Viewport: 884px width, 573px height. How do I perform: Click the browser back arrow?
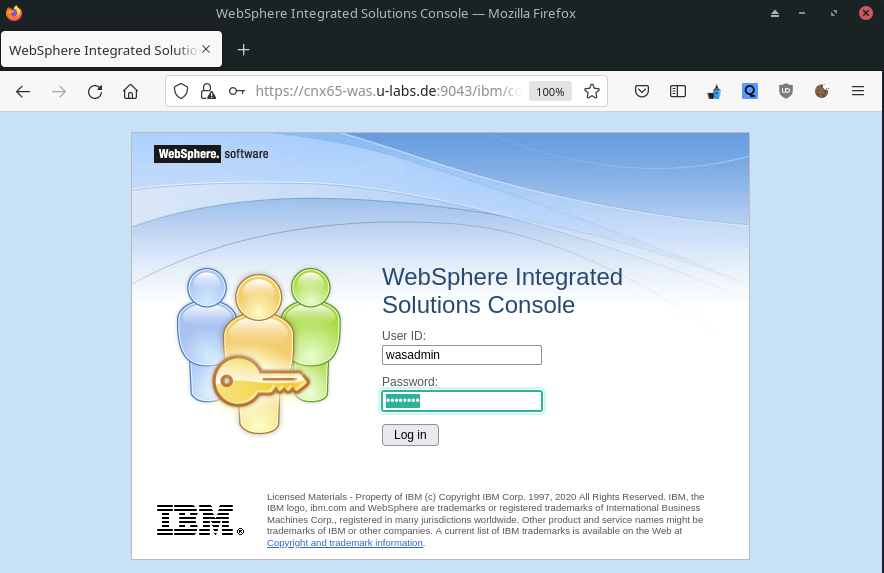tap(23, 91)
